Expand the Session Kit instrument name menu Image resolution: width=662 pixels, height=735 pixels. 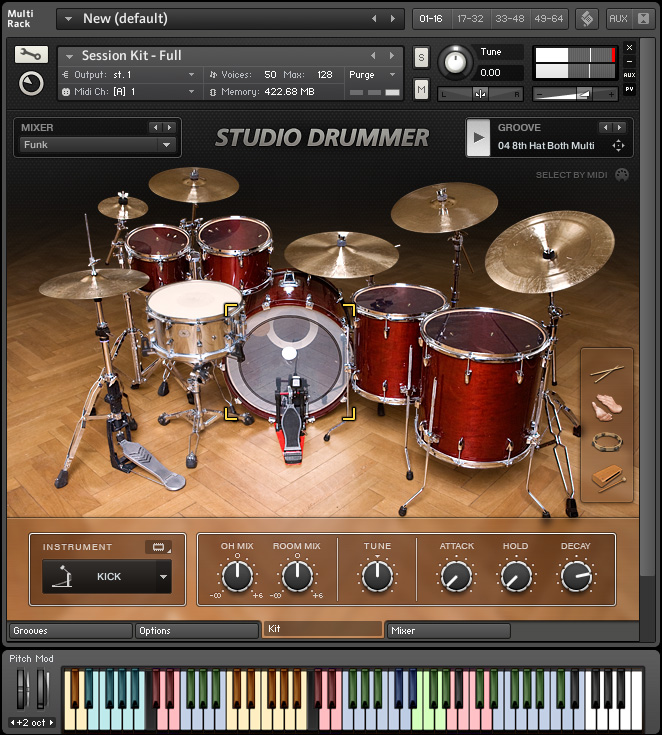point(69,56)
